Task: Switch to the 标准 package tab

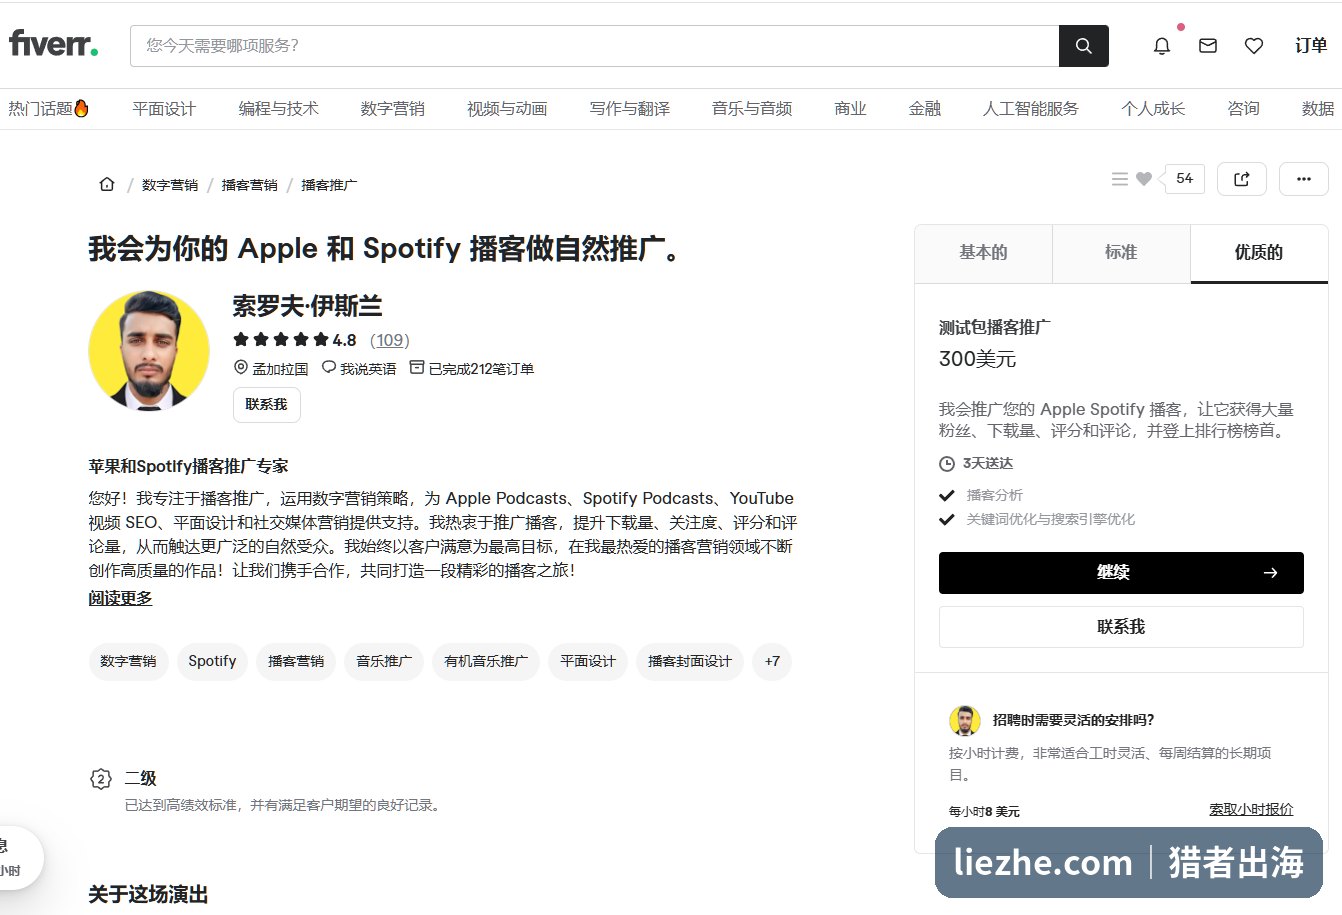Action: coord(1121,253)
